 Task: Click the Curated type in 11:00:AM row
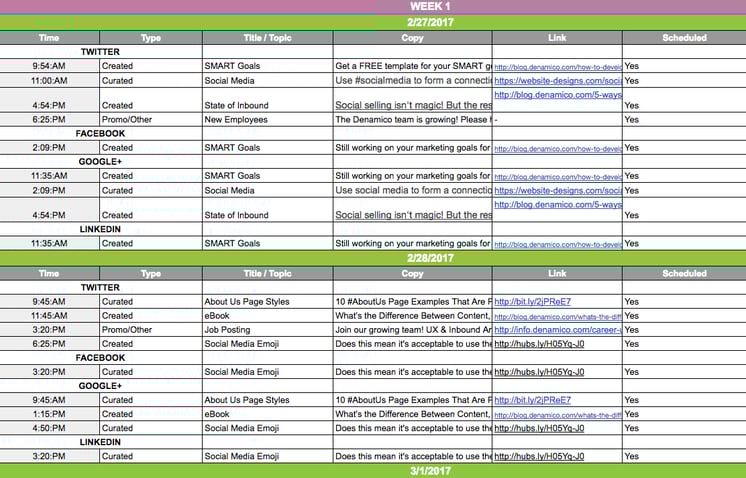151,80
